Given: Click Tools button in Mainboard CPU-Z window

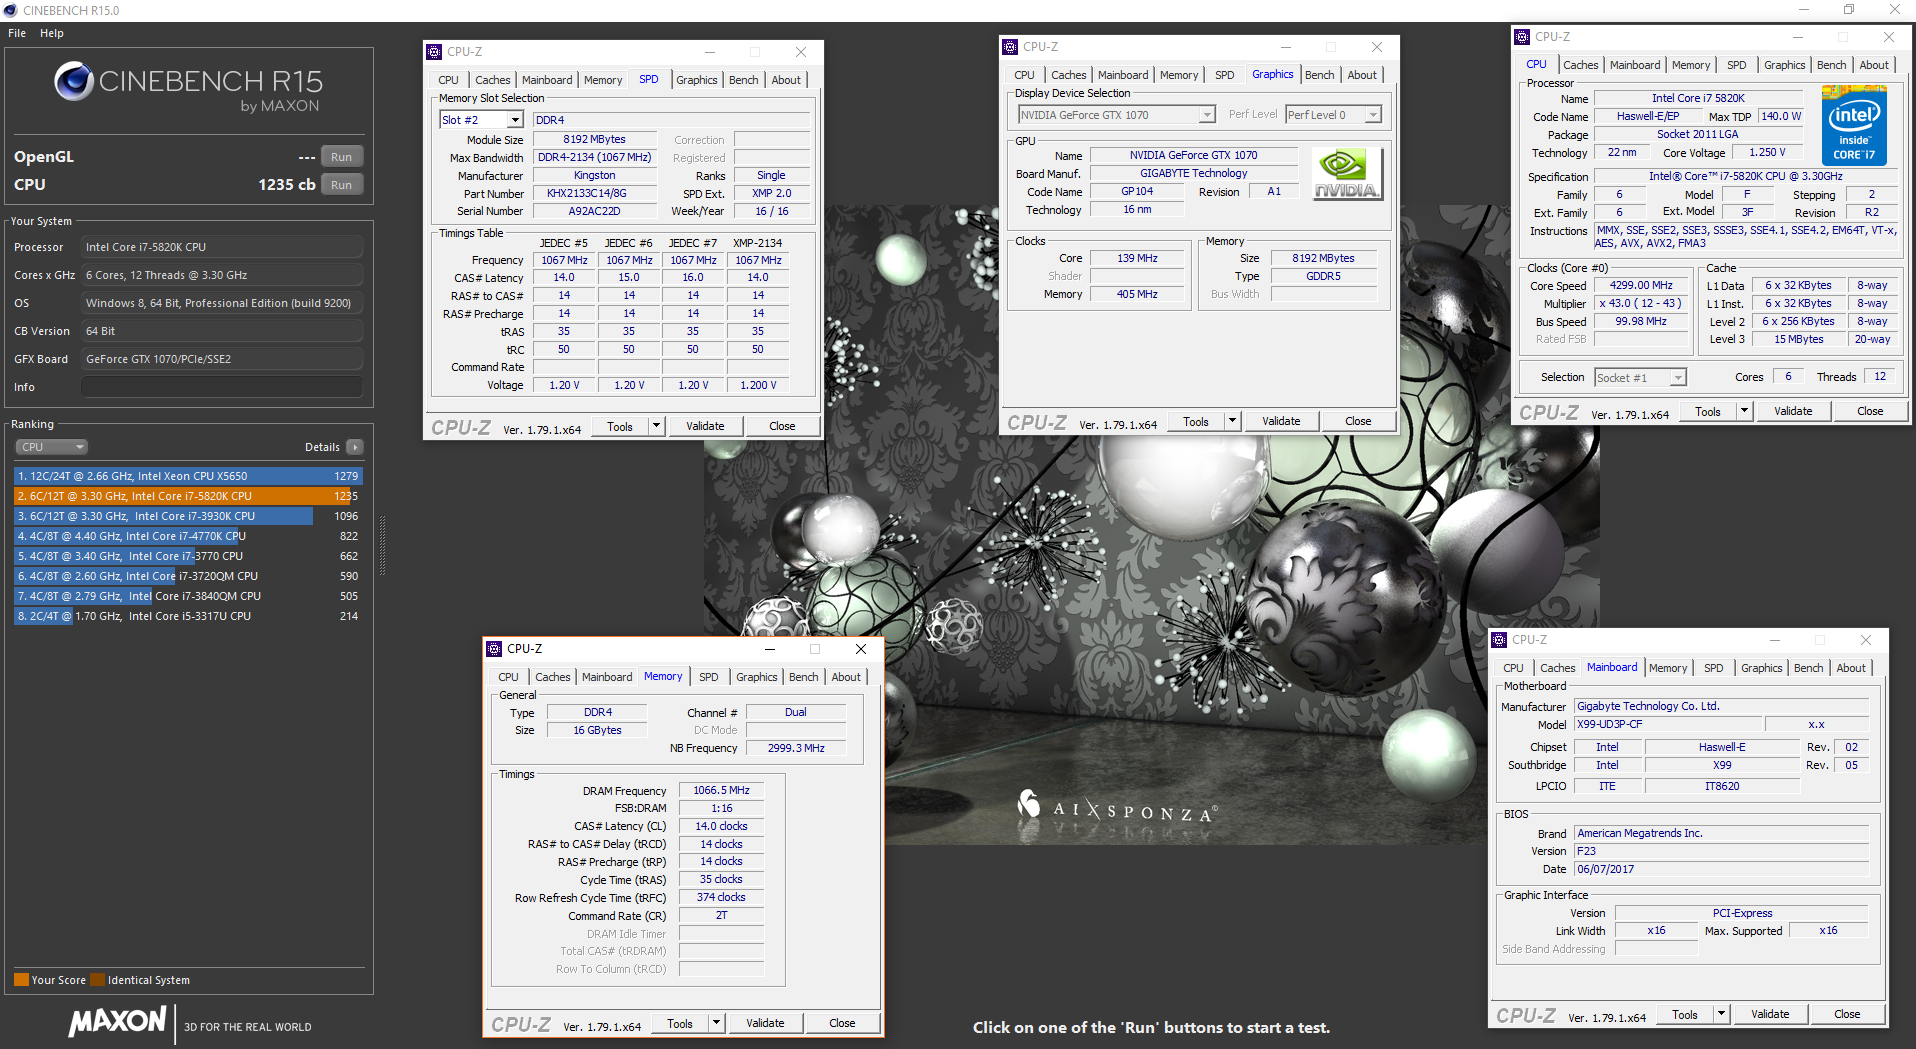Looking at the screenshot, I should (x=1685, y=1014).
